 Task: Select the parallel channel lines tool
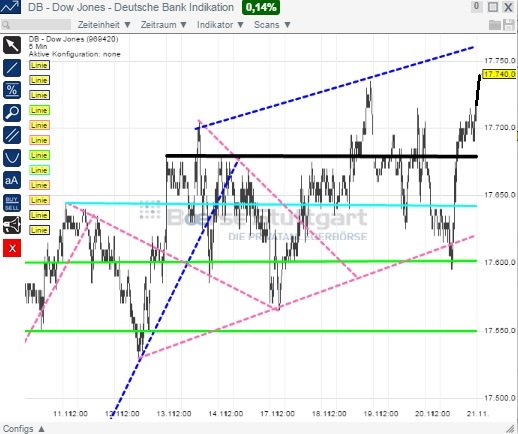(x=12, y=135)
